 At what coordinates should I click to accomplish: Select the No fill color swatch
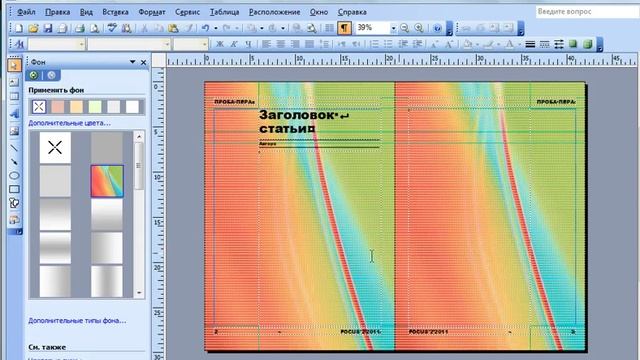point(39,107)
